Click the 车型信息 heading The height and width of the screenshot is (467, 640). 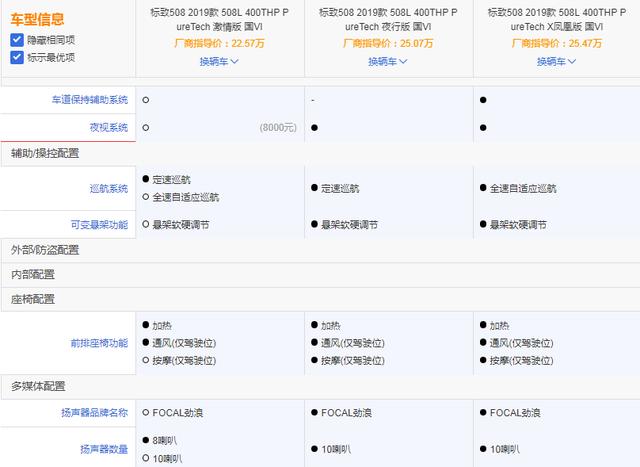point(37,19)
